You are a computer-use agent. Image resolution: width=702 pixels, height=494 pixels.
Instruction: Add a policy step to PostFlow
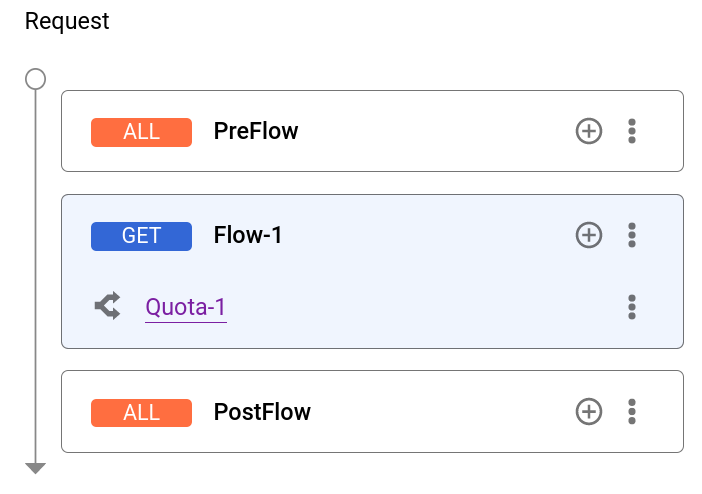tap(589, 412)
